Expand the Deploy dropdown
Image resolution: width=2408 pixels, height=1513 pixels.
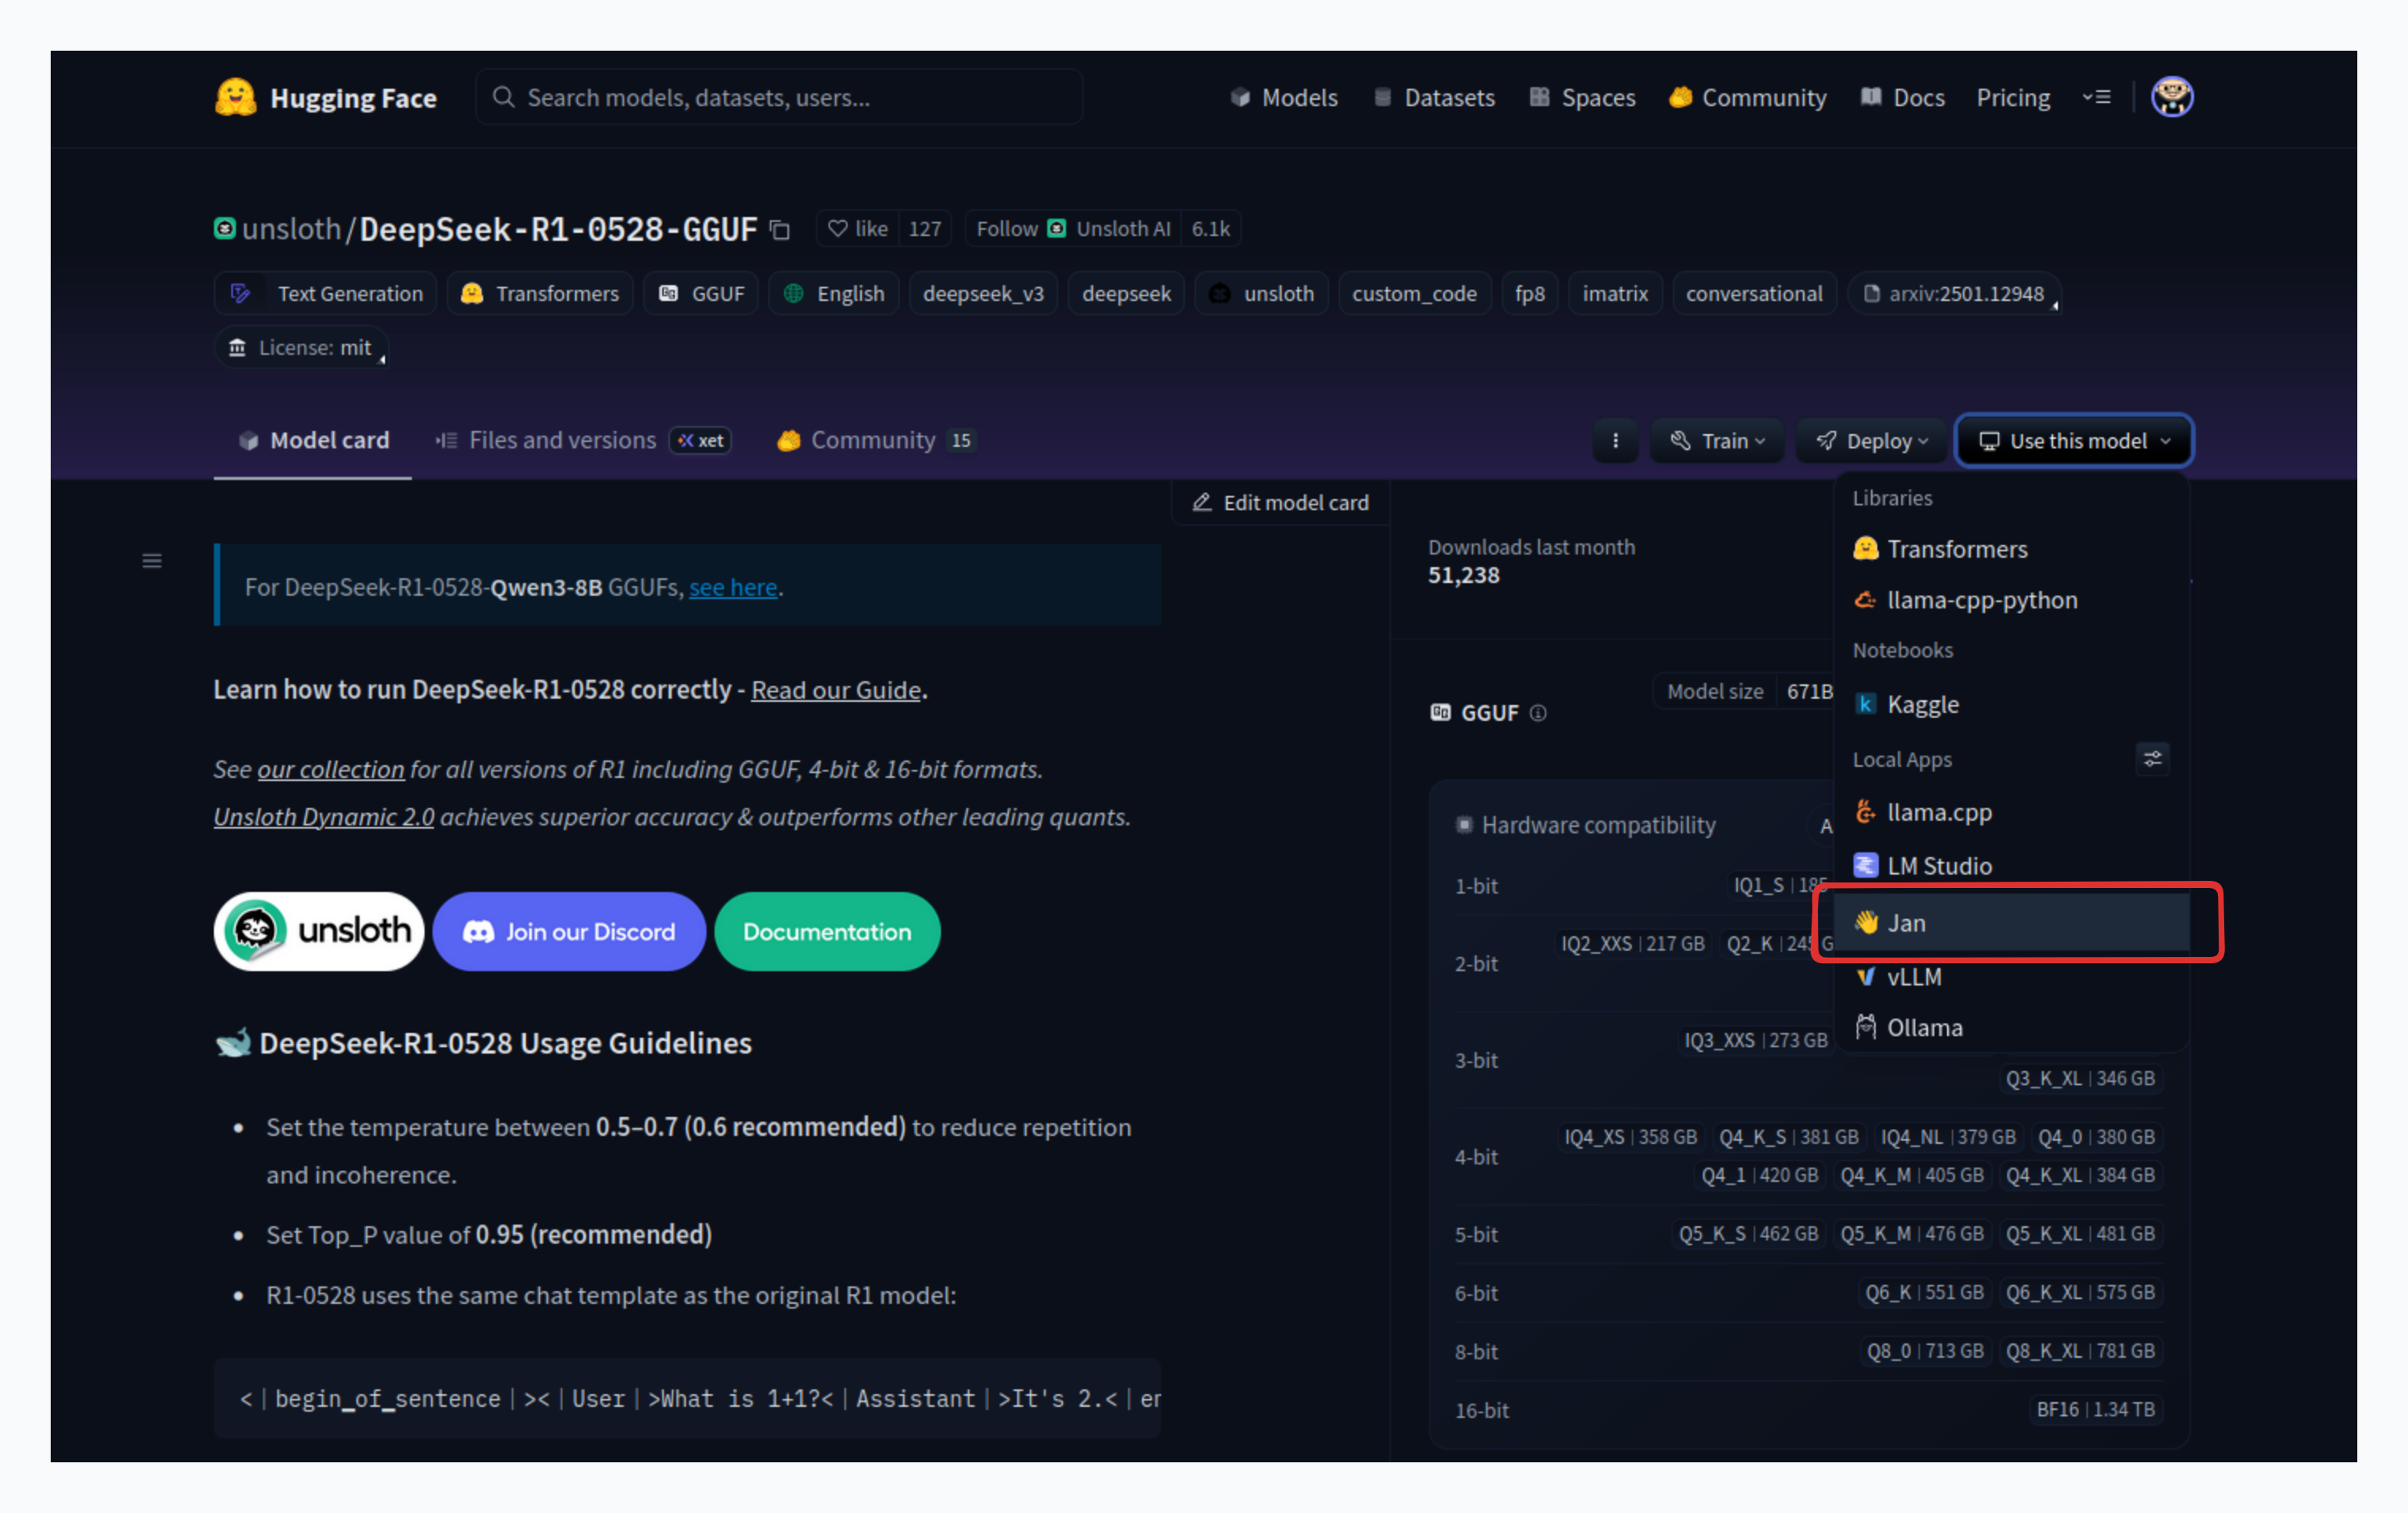point(1872,441)
